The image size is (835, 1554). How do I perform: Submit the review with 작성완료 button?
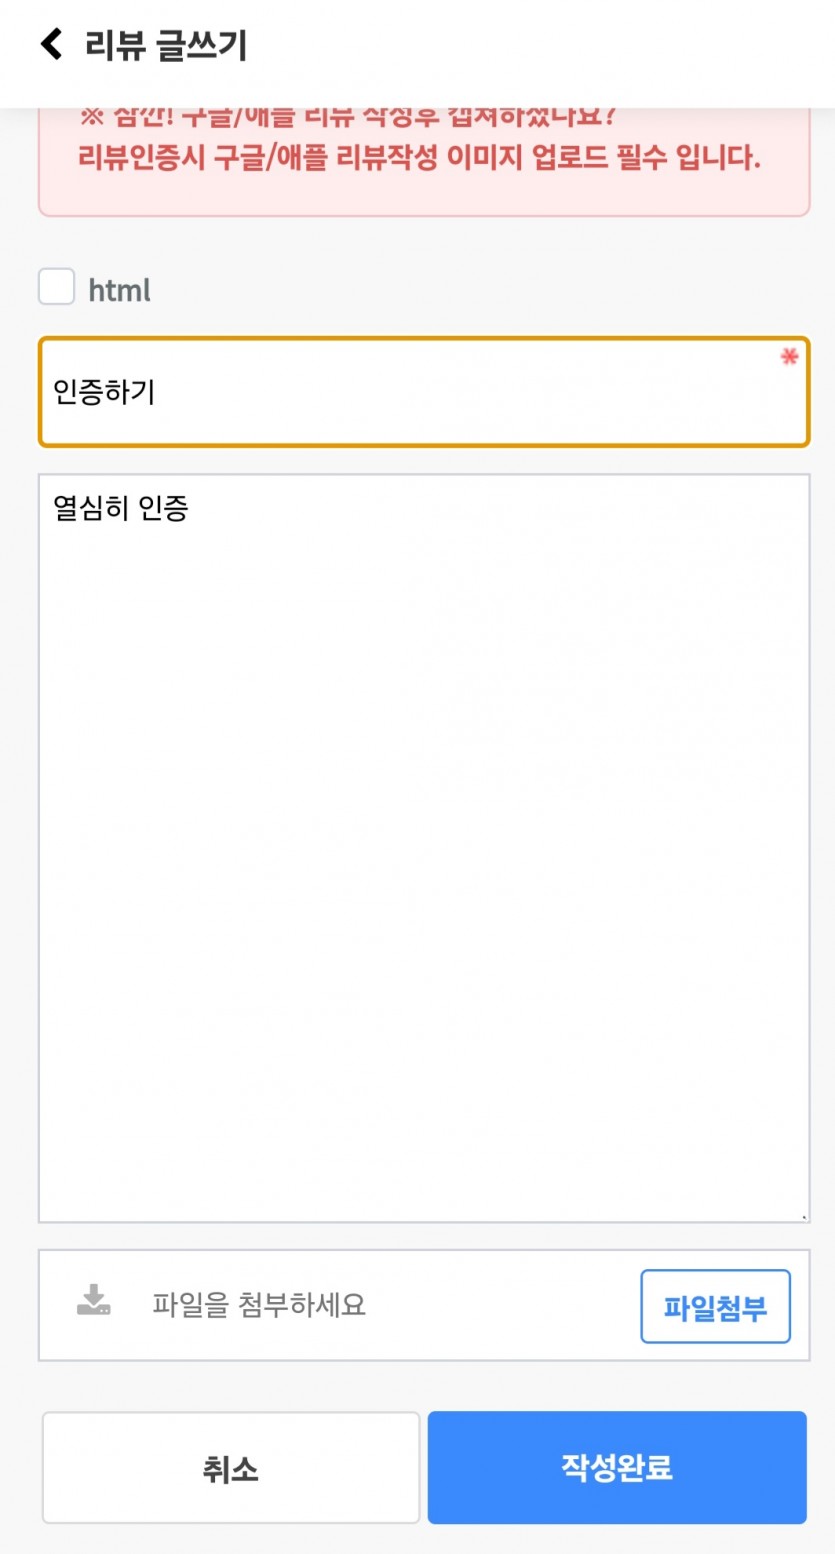pos(617,1468)
